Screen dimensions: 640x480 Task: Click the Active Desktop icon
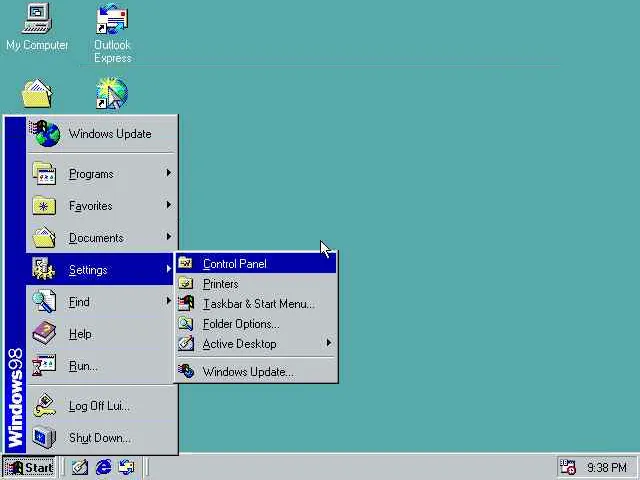(x=186, y=343)
